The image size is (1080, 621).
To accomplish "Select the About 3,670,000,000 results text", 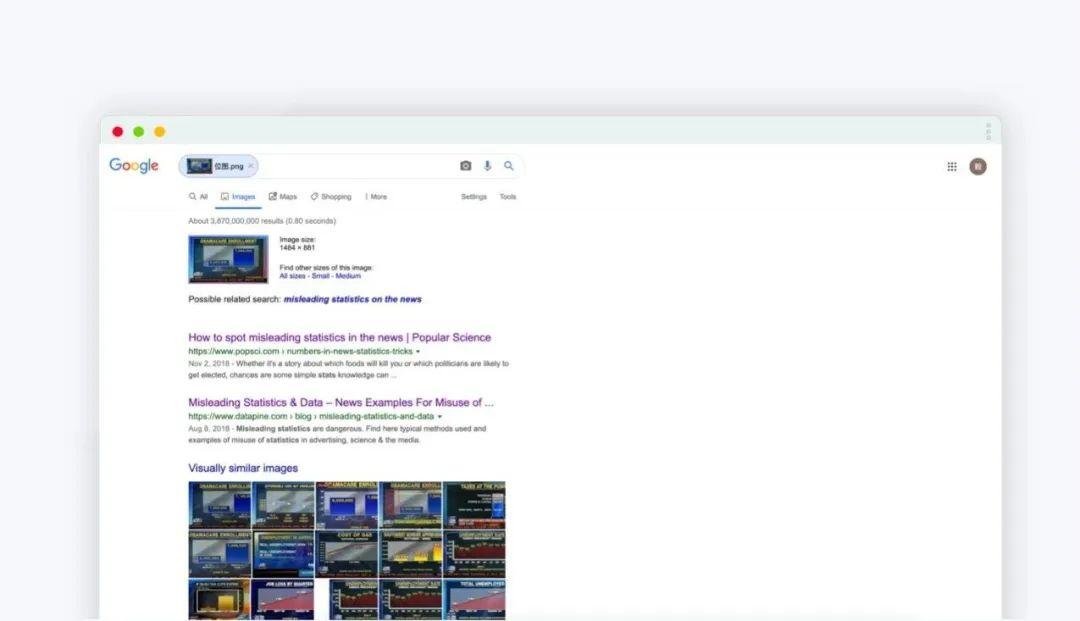I will [262, 221].
